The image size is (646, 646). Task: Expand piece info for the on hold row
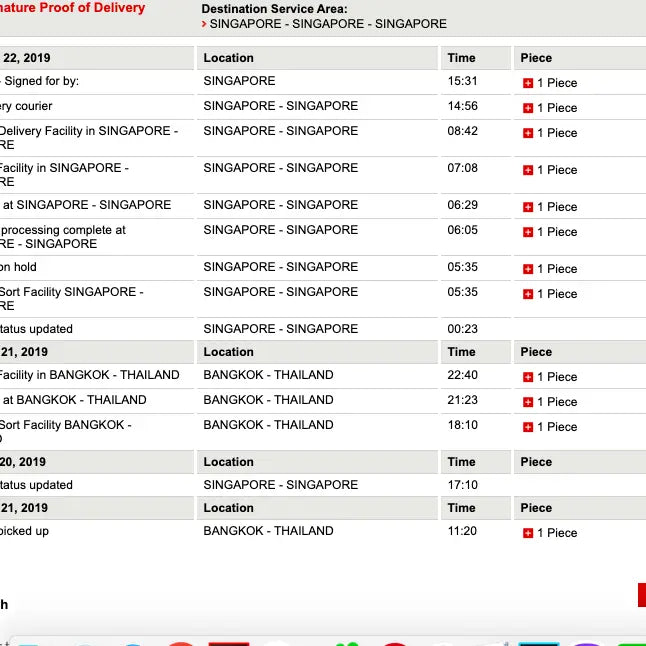(x=528, y=269)
